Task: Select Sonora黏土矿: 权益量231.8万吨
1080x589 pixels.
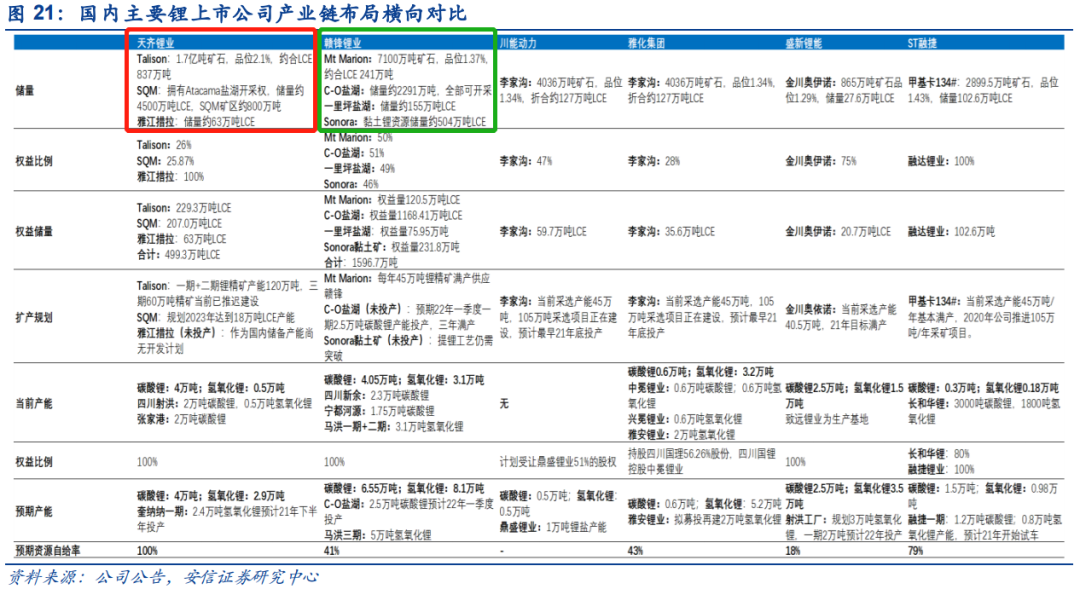Action: pyautogui.click(x=391, y=247)
